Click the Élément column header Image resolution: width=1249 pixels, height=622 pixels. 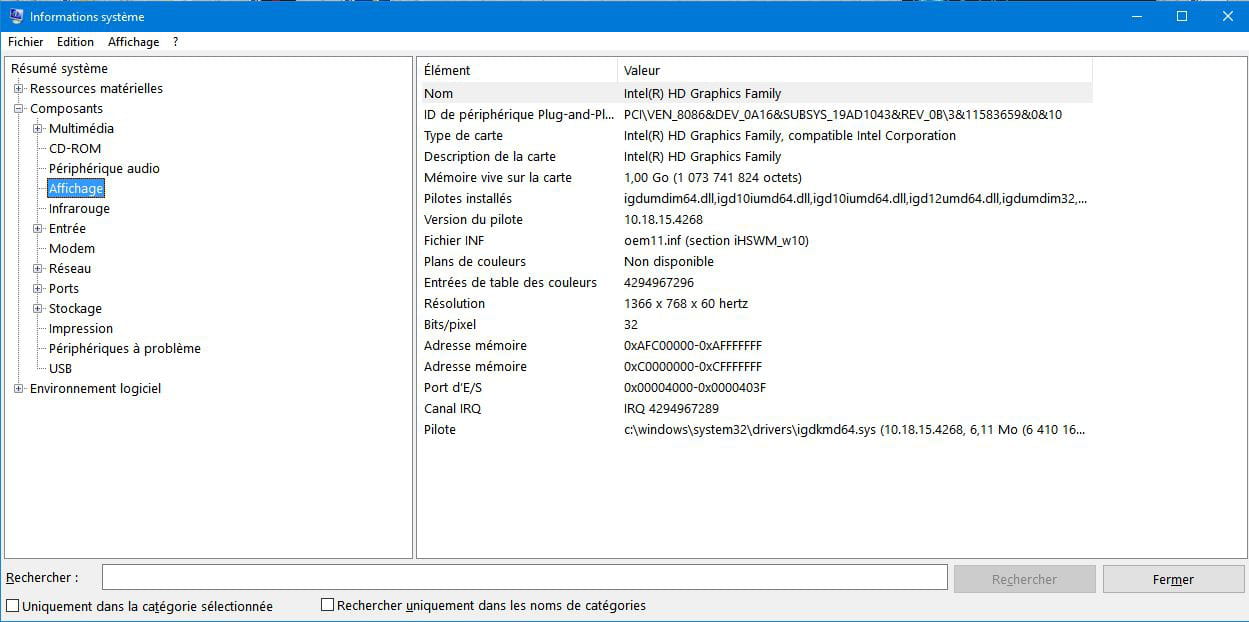[x=517, y=70]
